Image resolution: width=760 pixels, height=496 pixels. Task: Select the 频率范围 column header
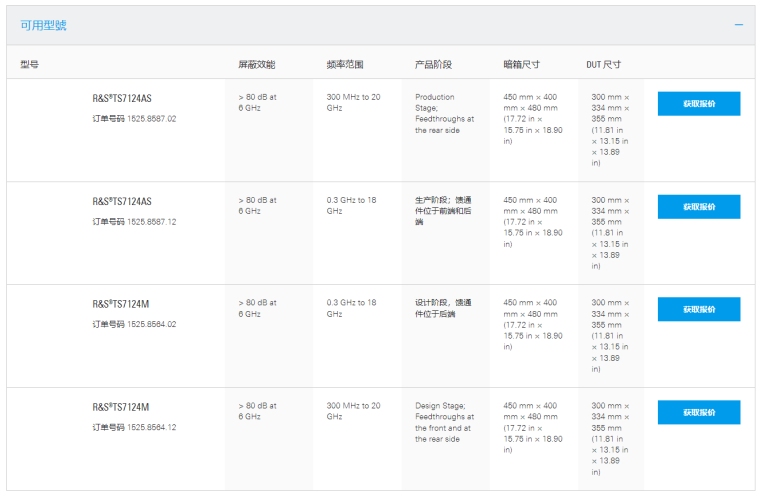[345, 65]
